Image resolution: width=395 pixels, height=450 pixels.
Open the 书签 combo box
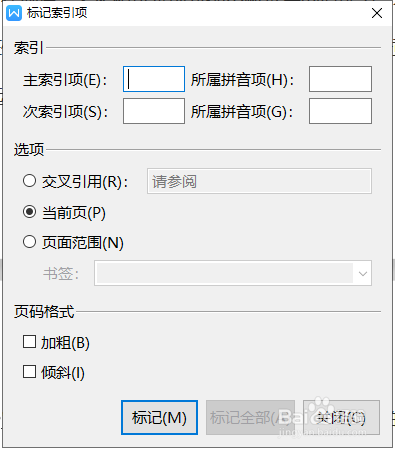click(x=233, y=273)
